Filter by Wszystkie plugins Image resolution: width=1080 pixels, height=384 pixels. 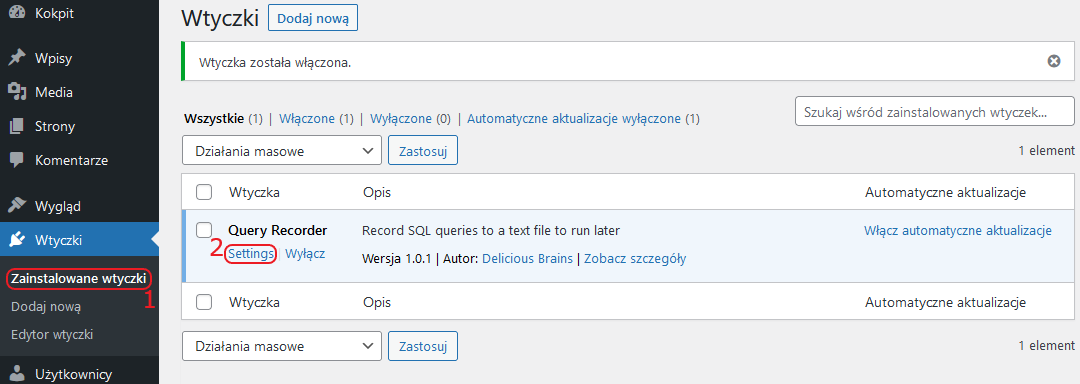point(214,118)
